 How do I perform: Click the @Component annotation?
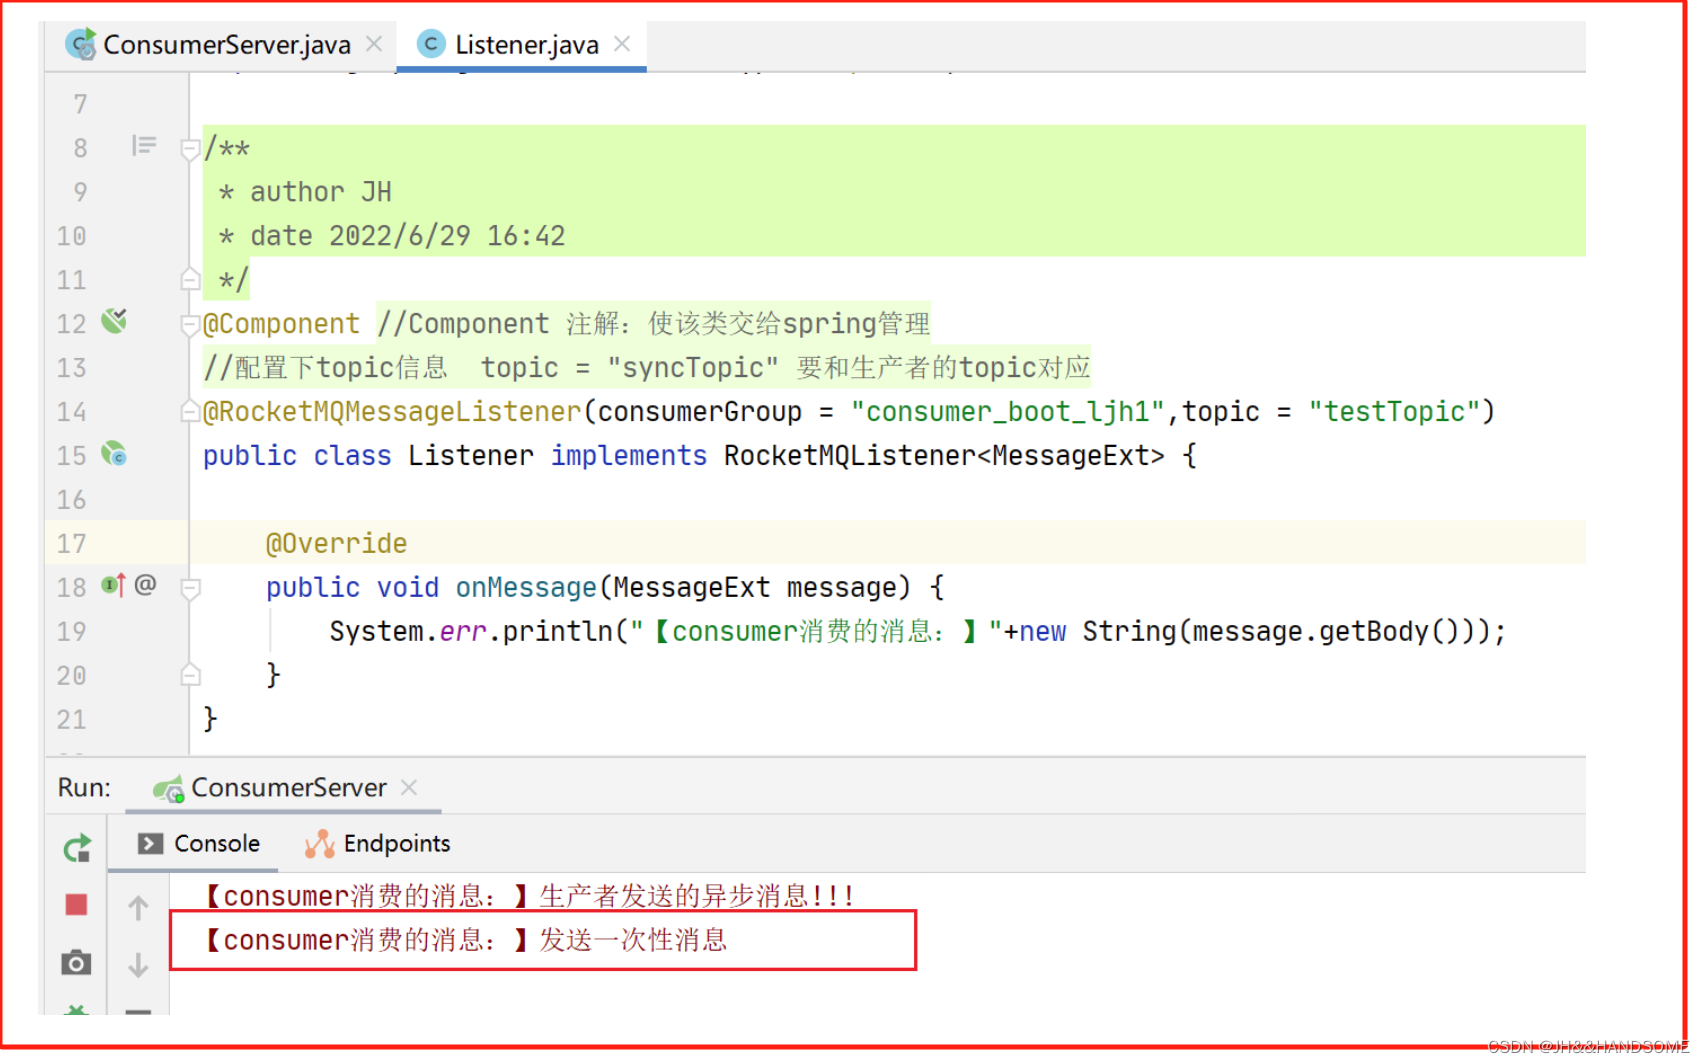coord(281,324)
